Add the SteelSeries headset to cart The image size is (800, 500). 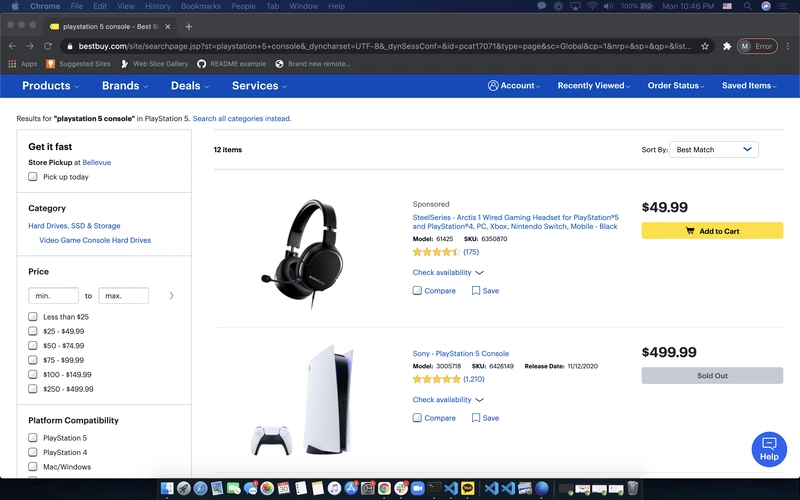712,231
